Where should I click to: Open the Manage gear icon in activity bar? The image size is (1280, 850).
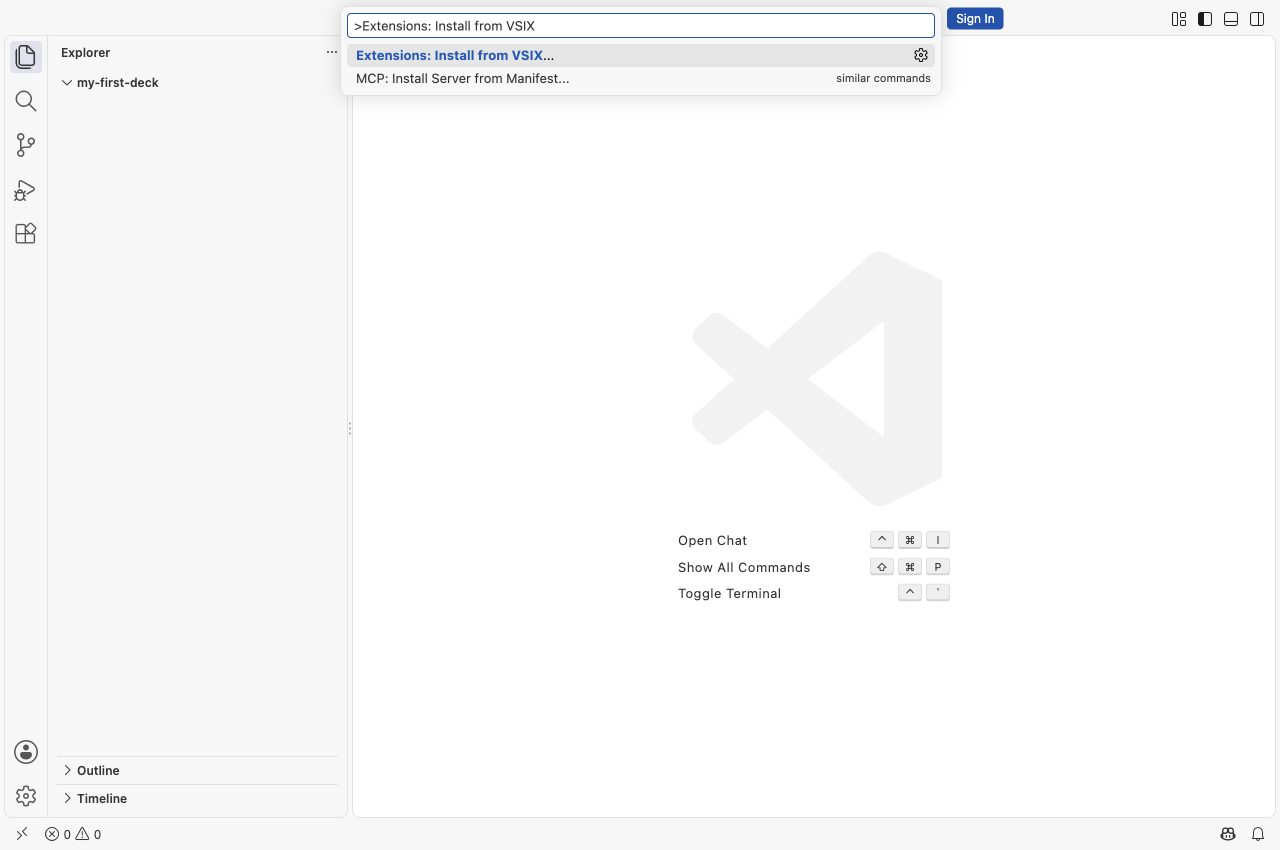pos(26,796)
